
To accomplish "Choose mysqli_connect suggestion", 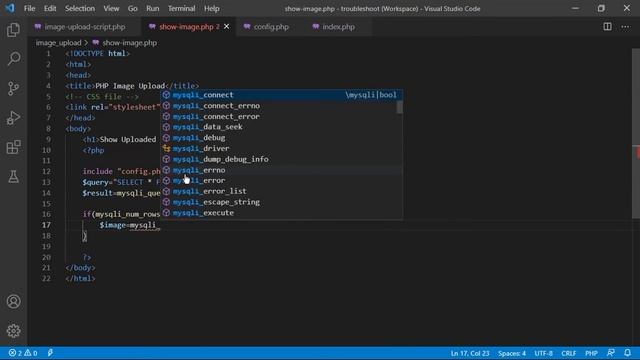I will coord(281,95).
